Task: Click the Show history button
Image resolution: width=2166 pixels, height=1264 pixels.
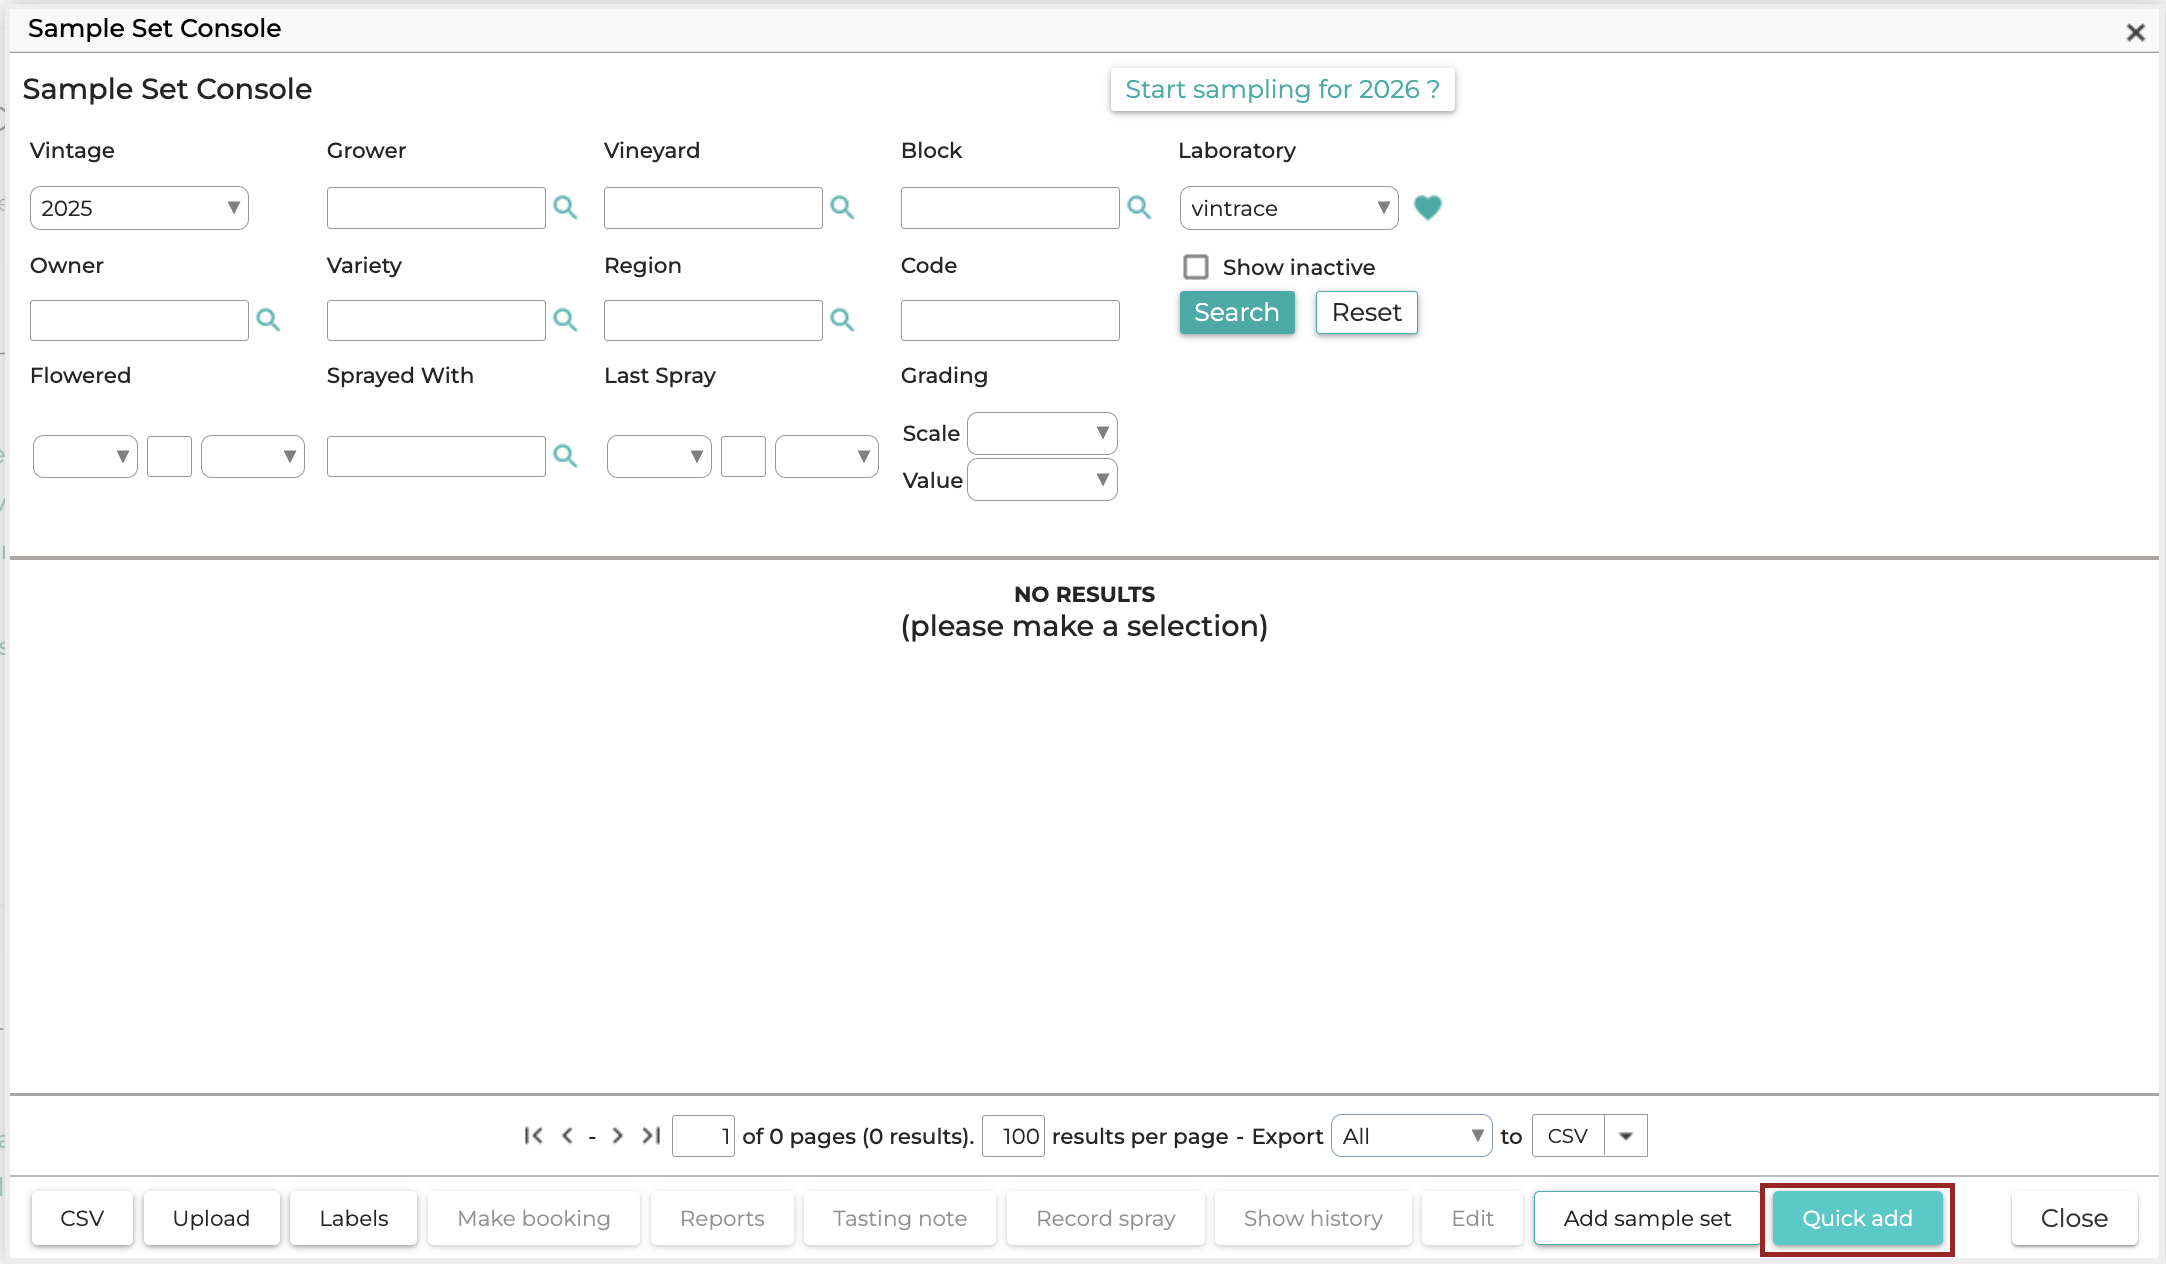Action: coord(1313,1218)
